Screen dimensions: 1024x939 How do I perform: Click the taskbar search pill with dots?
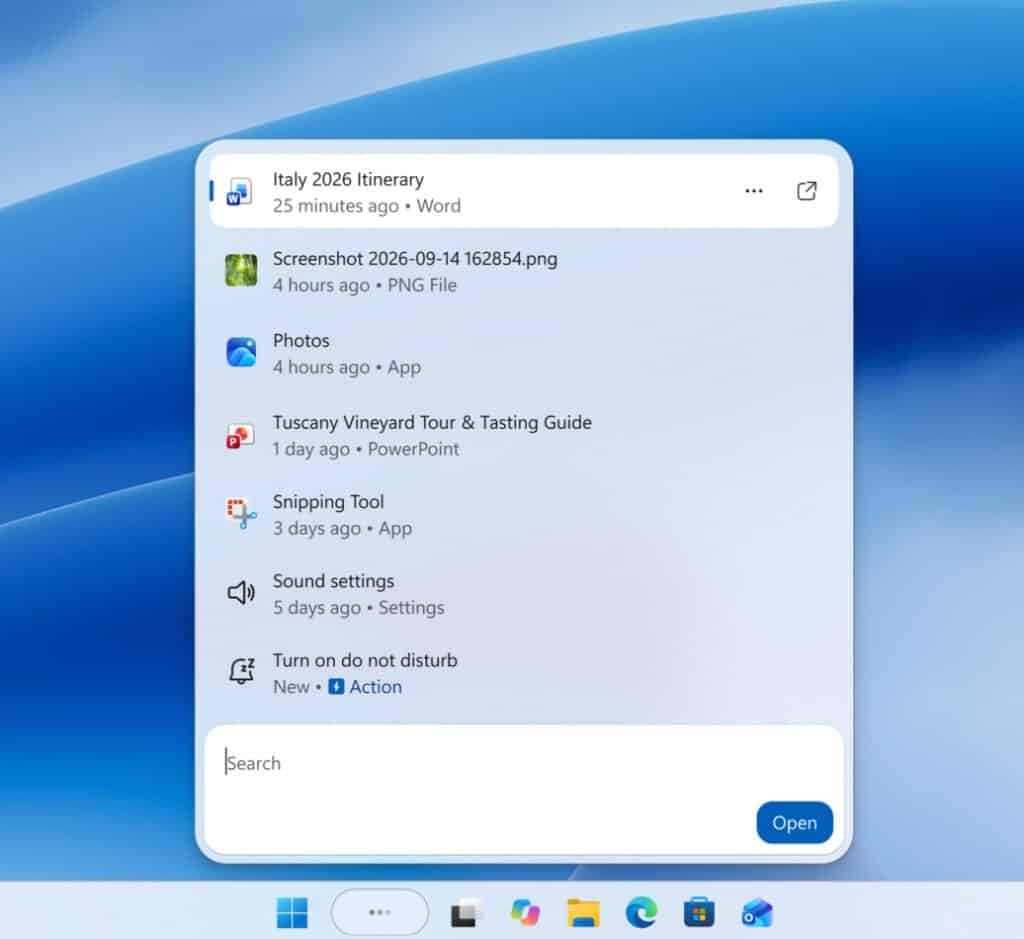tap(380, 912)
